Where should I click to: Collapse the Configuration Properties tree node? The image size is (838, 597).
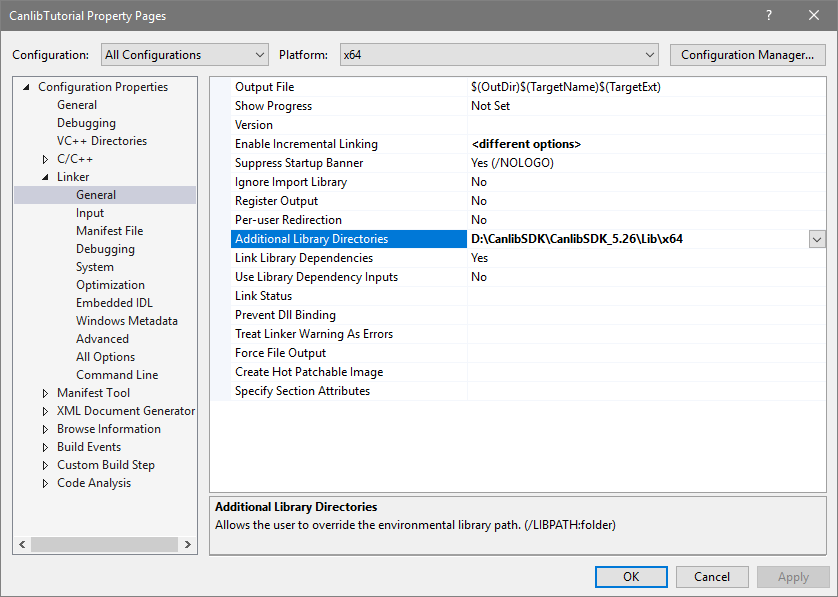point(26,87)
